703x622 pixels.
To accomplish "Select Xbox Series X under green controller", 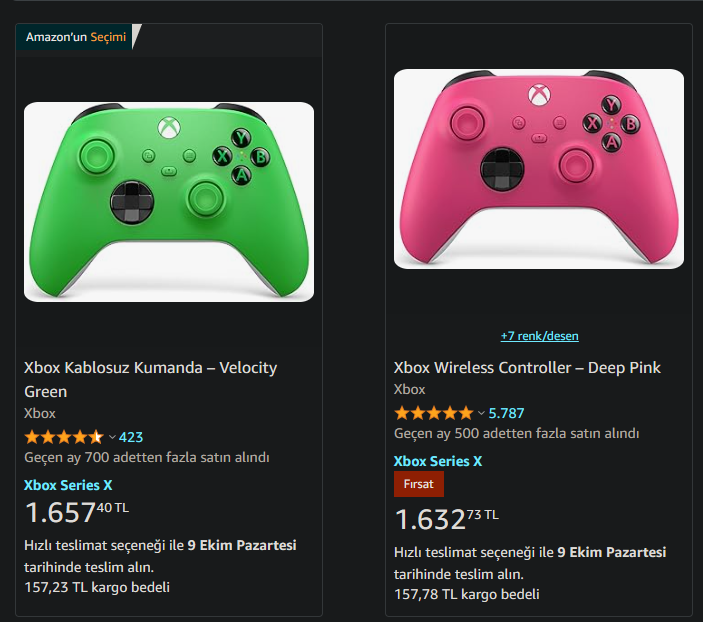I will pyautogui.click(x=68, y=485).
